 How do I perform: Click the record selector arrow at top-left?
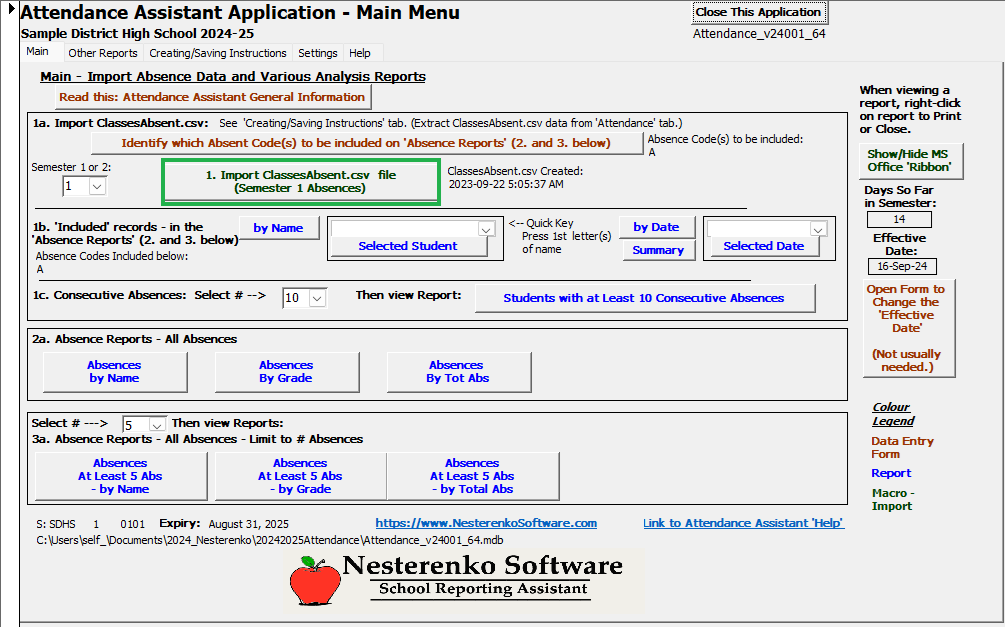point(11,9)
